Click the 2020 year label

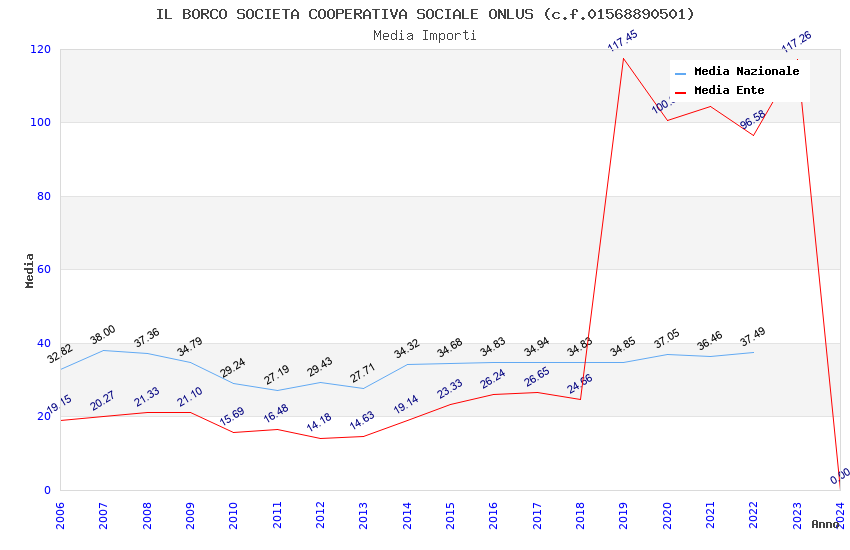click(x=667, y=515)
